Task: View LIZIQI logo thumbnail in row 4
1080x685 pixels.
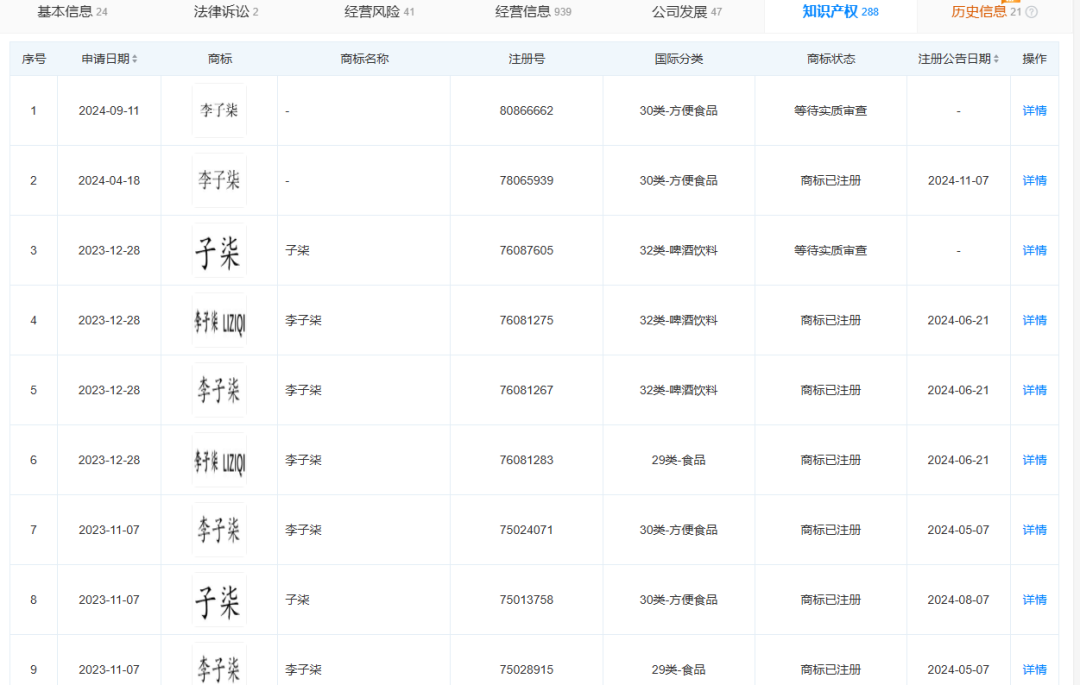Action: pyautogui.click(x=219, y=321)
